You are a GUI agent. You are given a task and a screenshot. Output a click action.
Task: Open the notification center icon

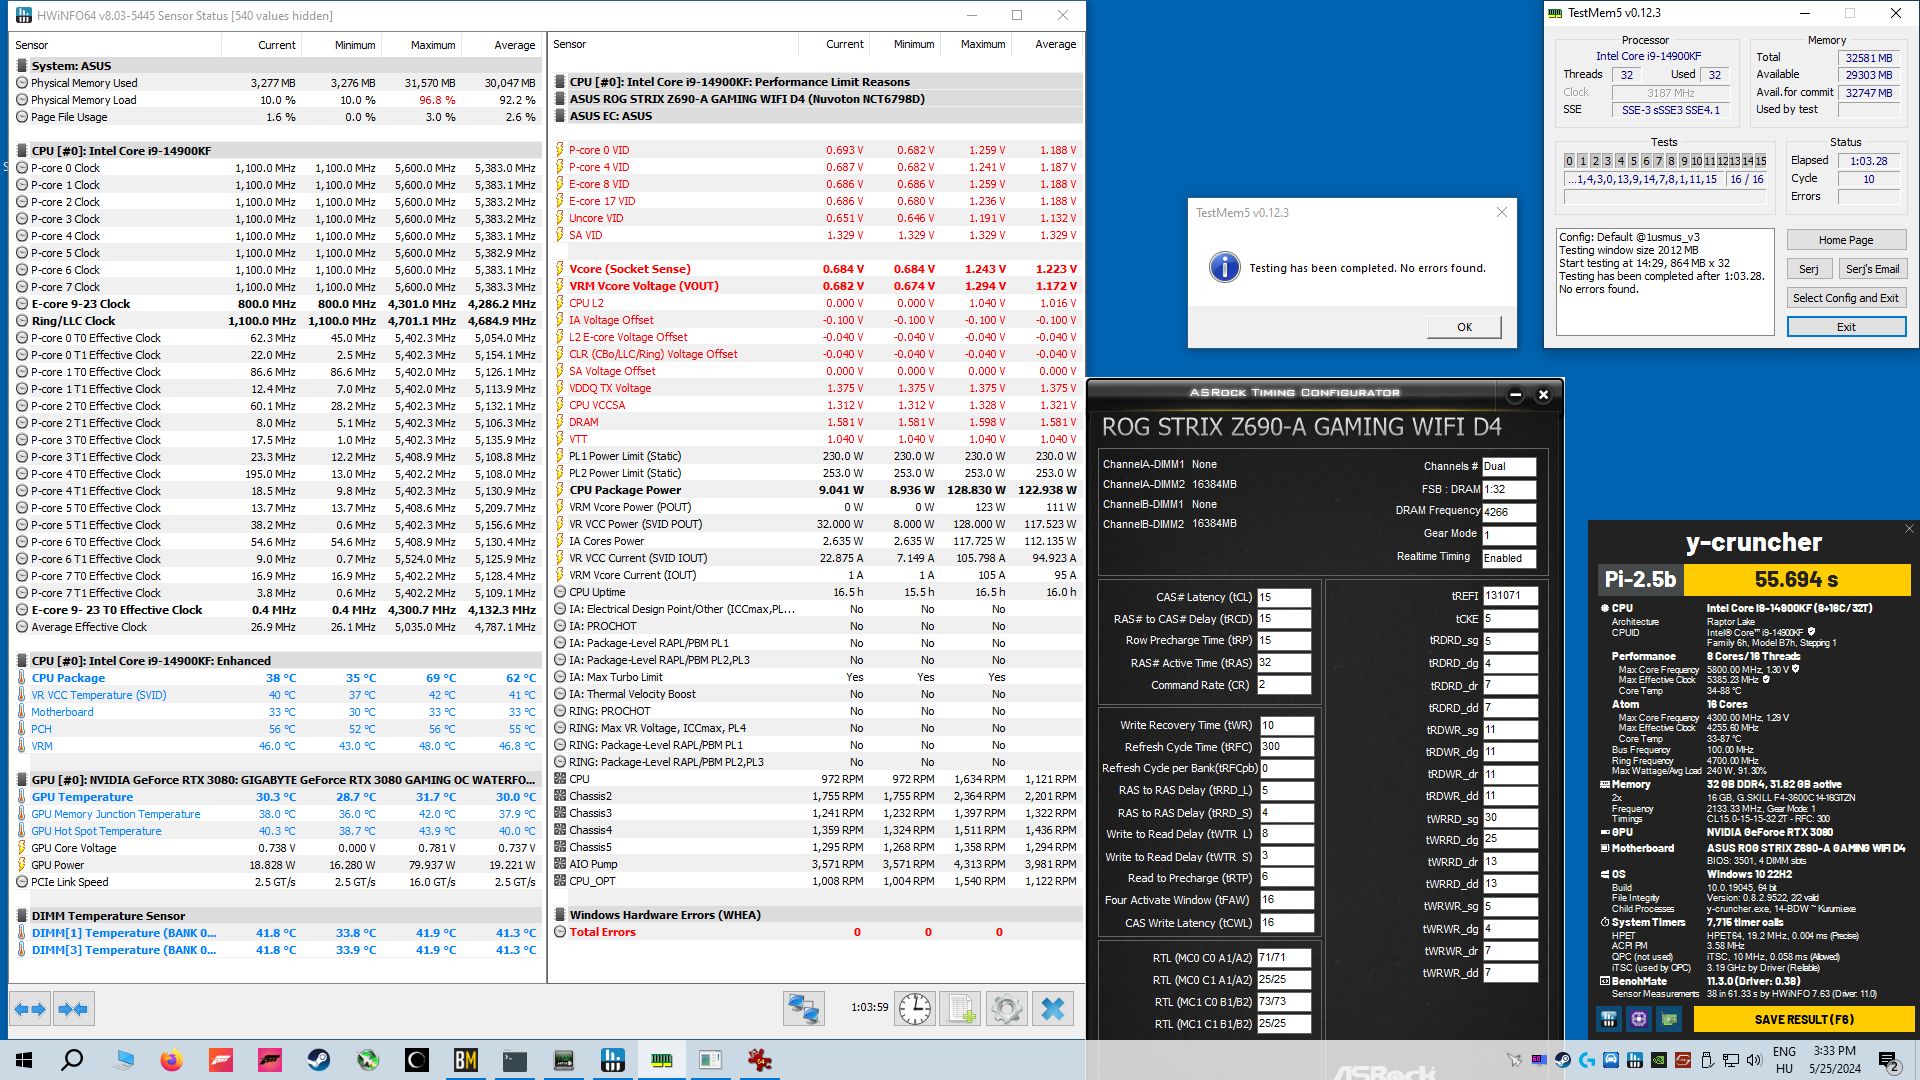[1889, 1060]
